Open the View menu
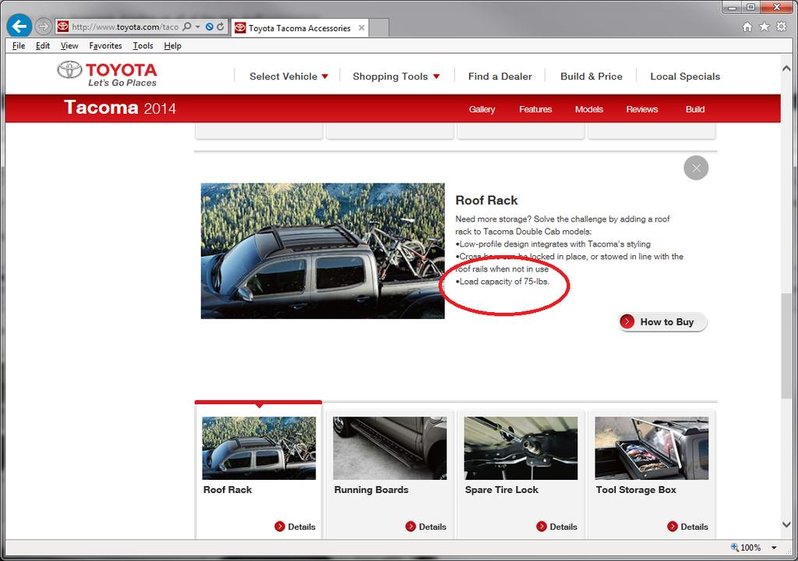 69,46
